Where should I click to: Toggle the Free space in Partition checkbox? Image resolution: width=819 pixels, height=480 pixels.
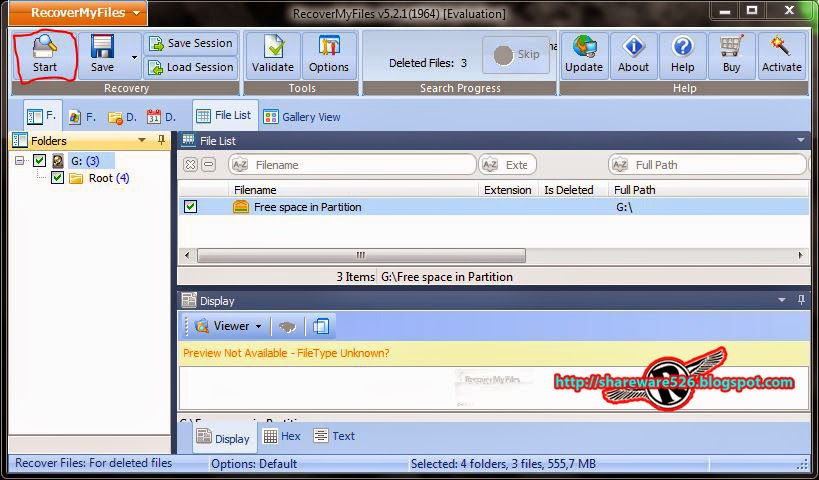[x=191, y=207]
